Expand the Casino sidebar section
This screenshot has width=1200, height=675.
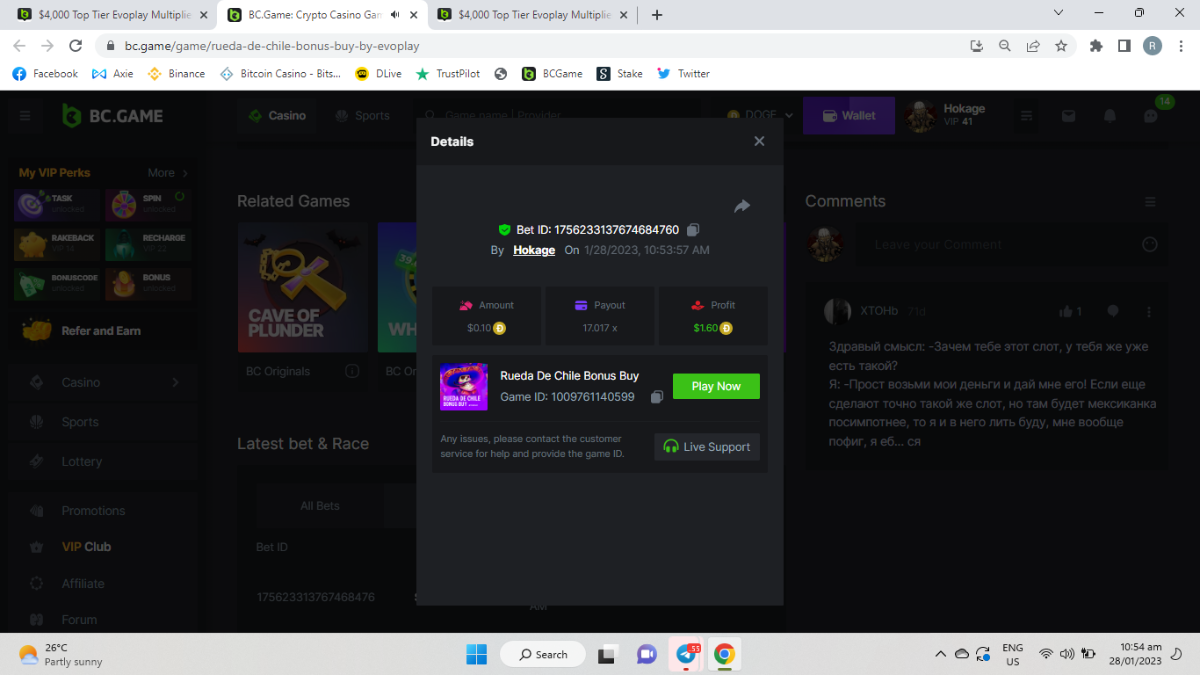point(175,382)
